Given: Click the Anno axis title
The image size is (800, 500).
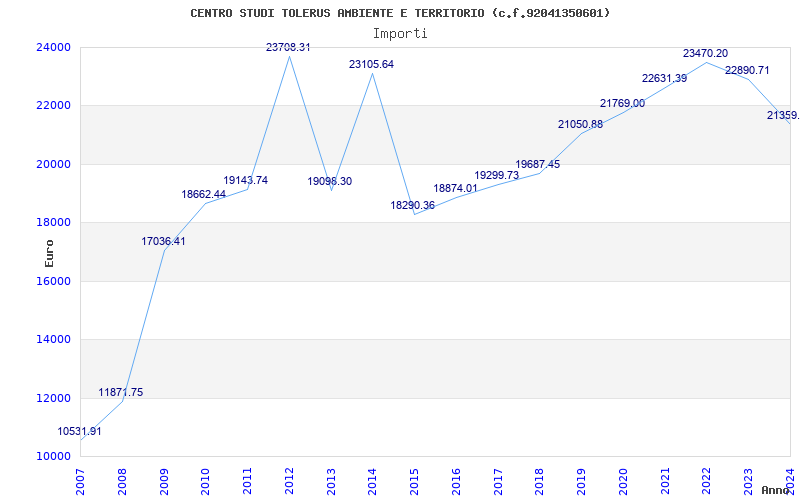Looking at the screenshot, I should pyautogui.click(x=776, y=490).
